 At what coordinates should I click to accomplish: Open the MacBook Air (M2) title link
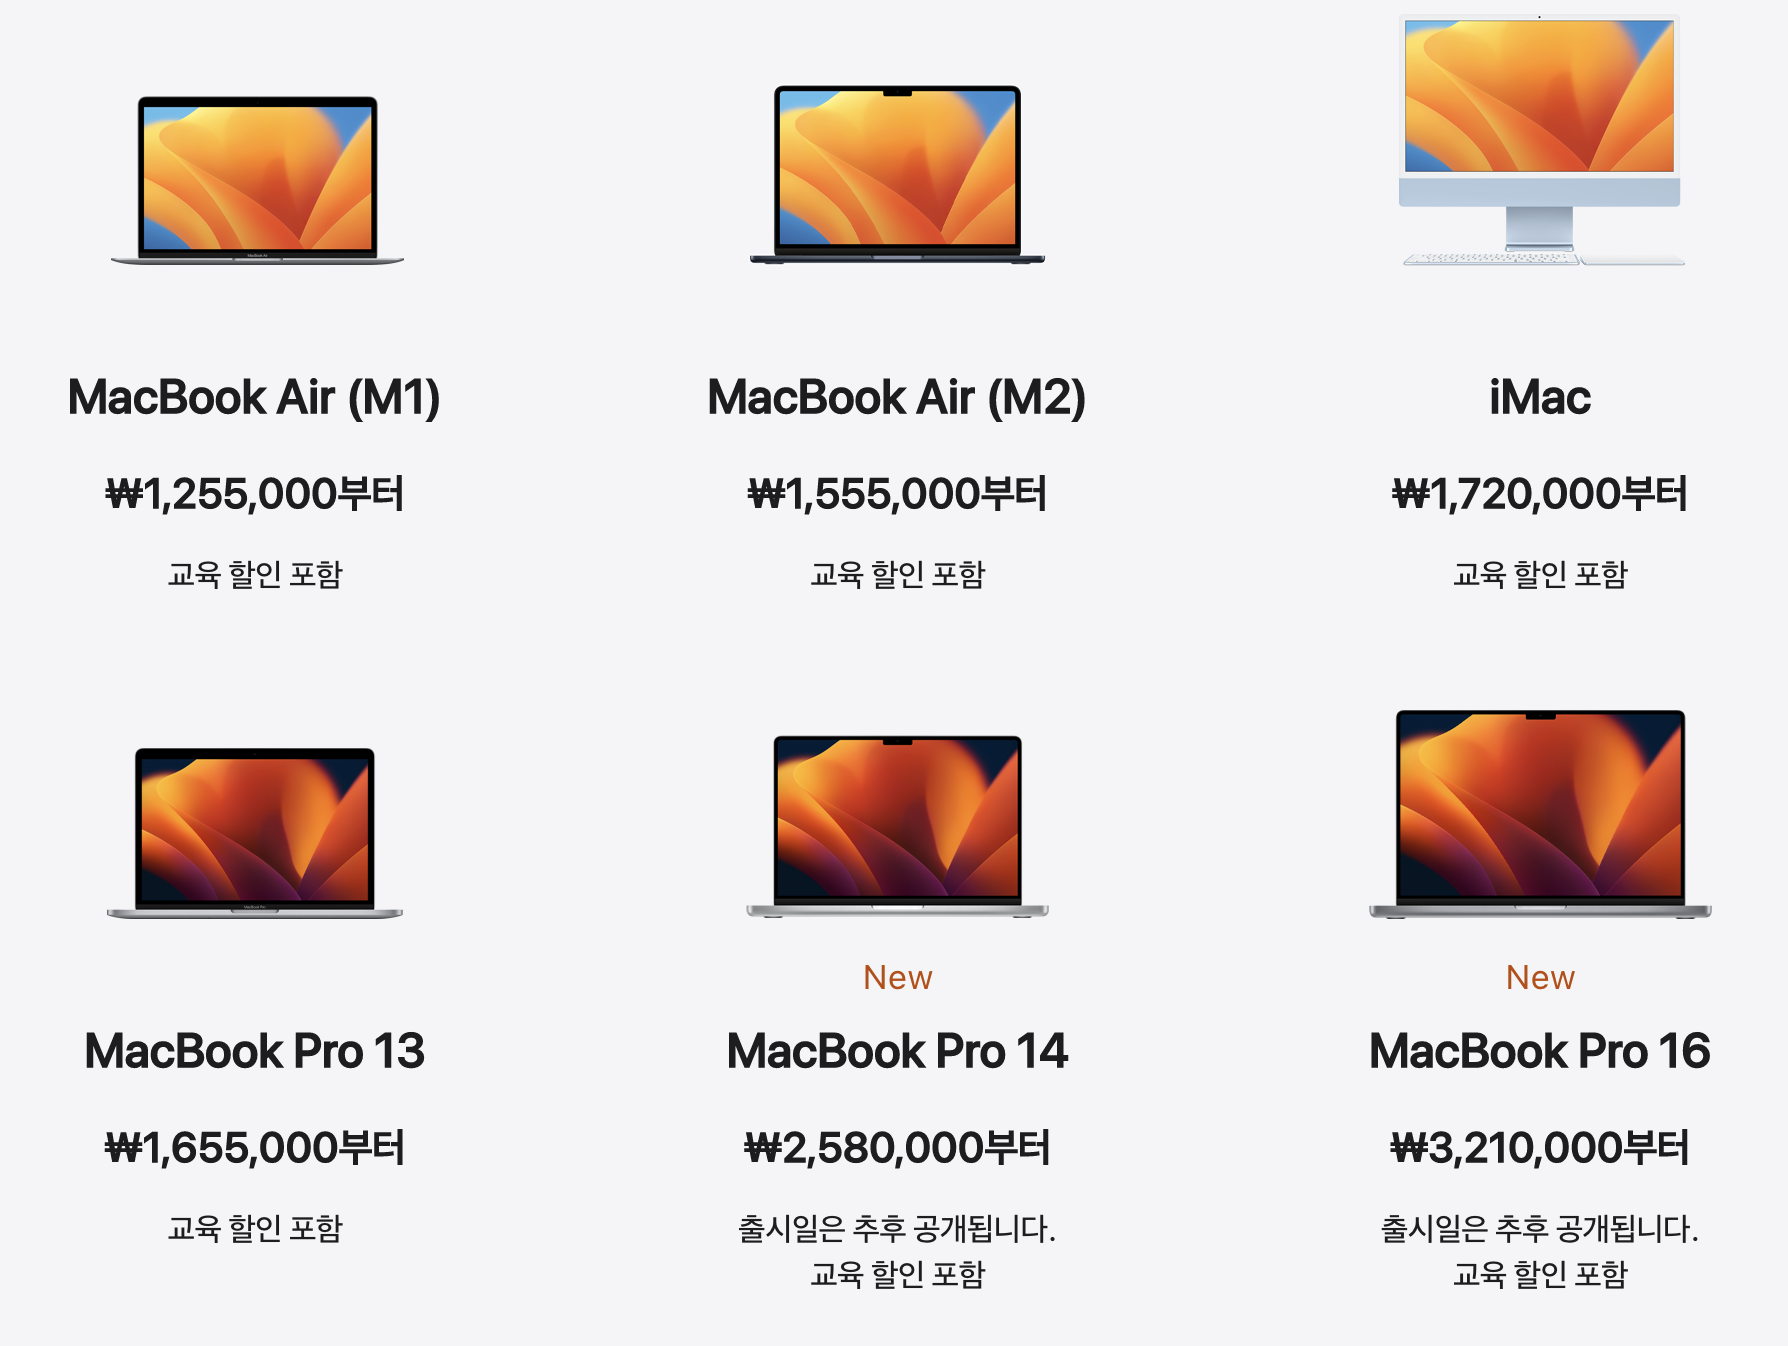(x=897, y=397)
